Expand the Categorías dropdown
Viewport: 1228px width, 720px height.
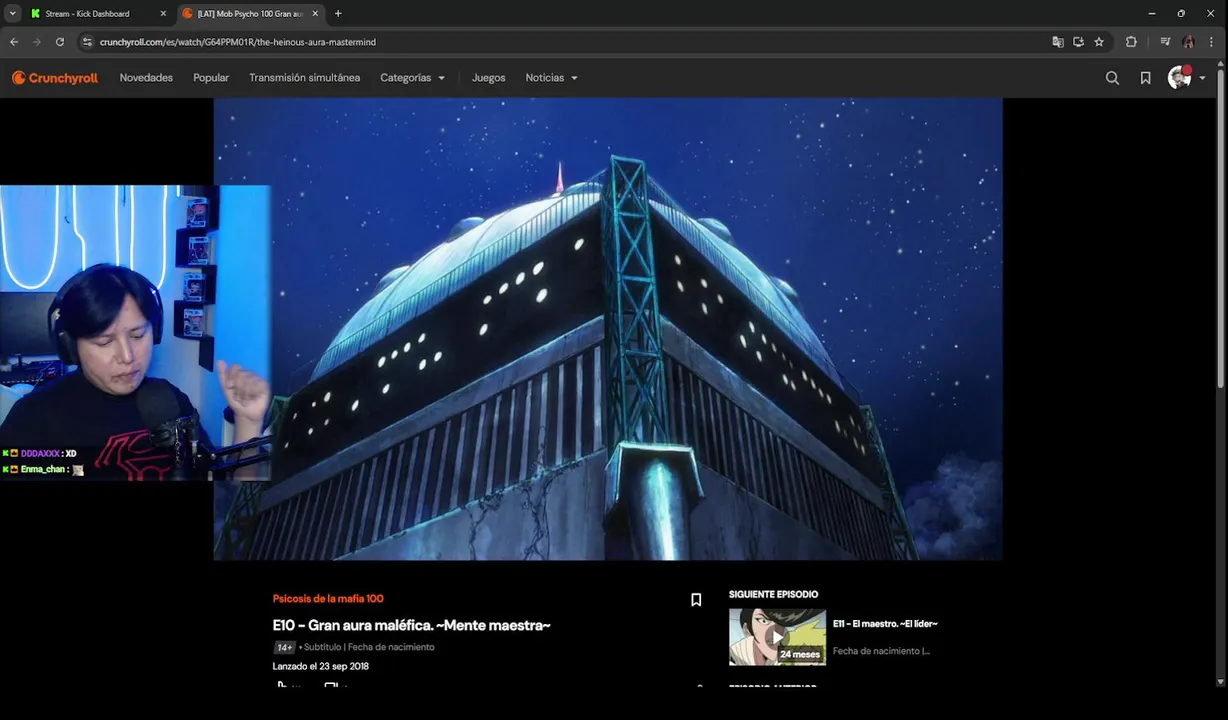point(412,78)
